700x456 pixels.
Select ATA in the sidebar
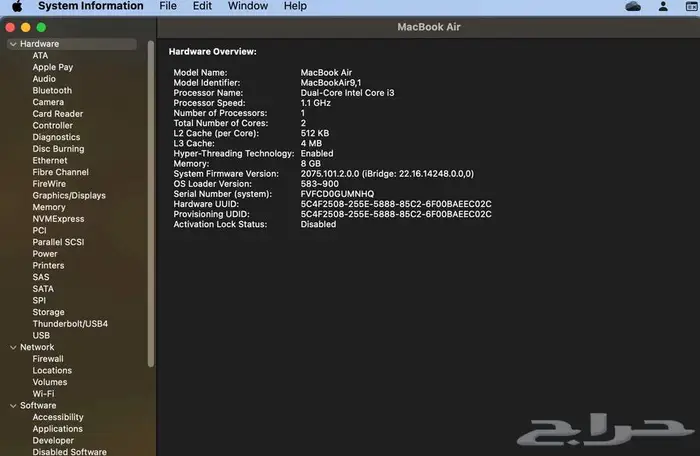(40, 55)
